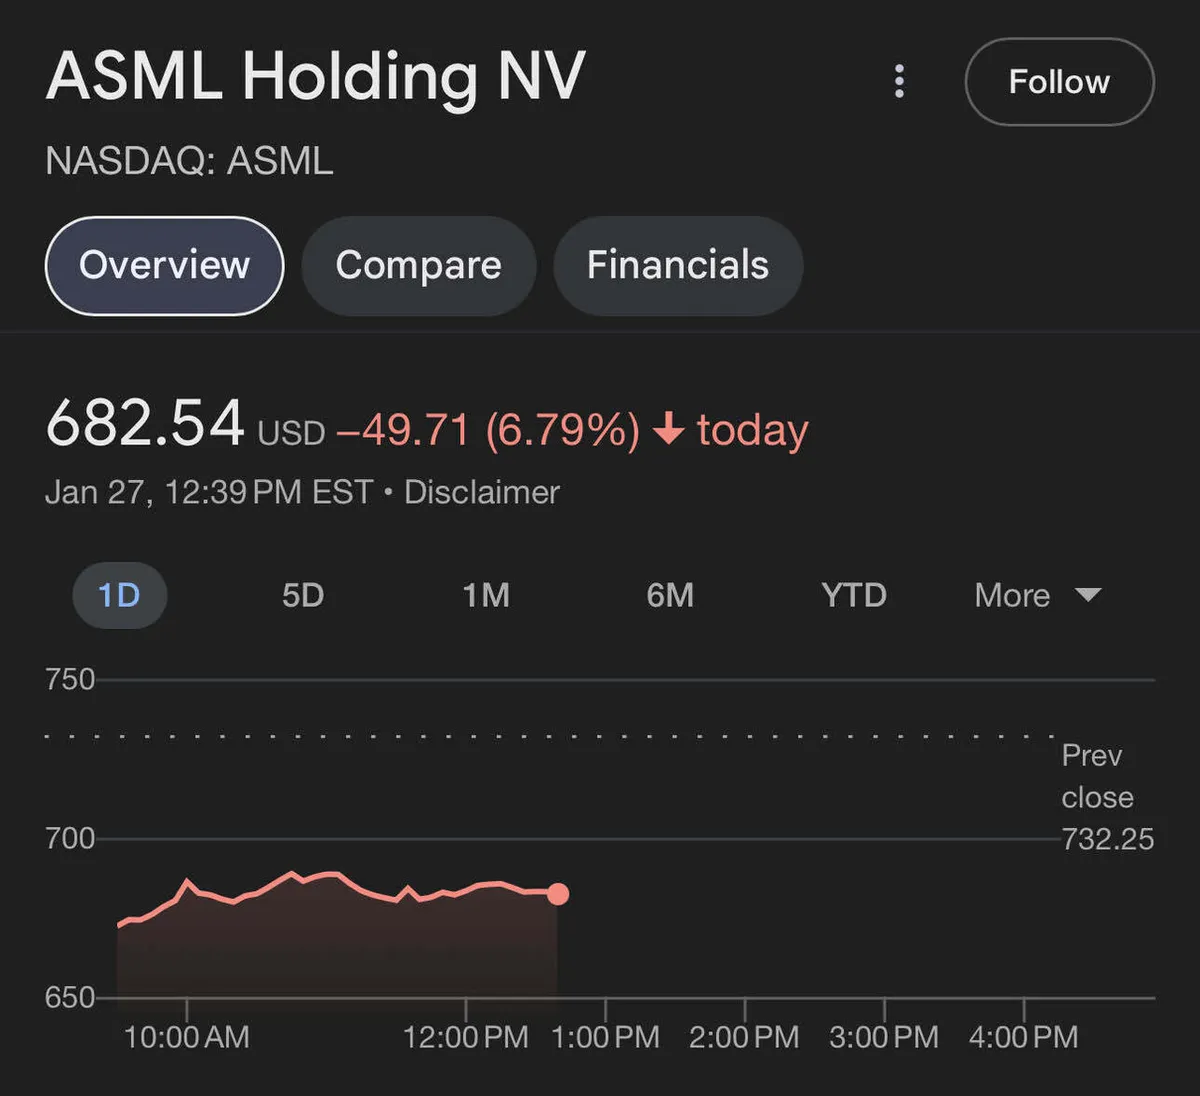The image size is (1200, 1096).
Task: Select the Financials tab
Action: click(x=677, y=266)
